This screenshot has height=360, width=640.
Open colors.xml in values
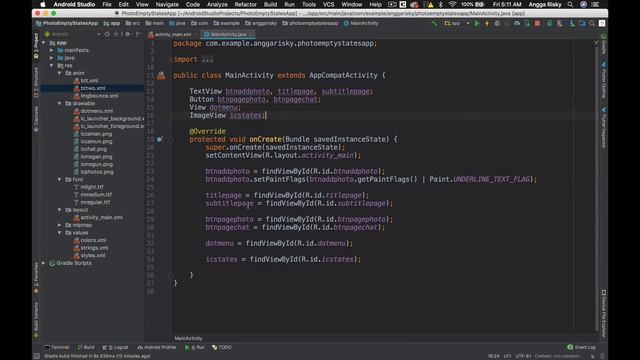tap(93, 240)
